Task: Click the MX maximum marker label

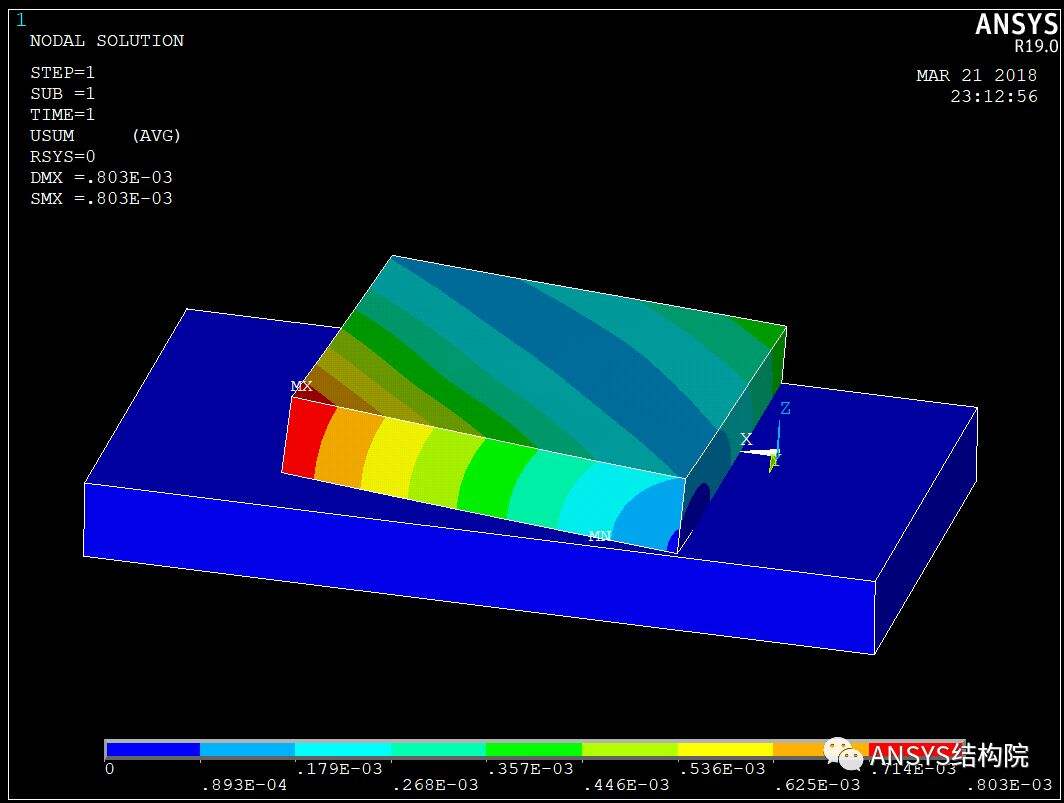Action: pyautogui.click(x=301, y=386)
